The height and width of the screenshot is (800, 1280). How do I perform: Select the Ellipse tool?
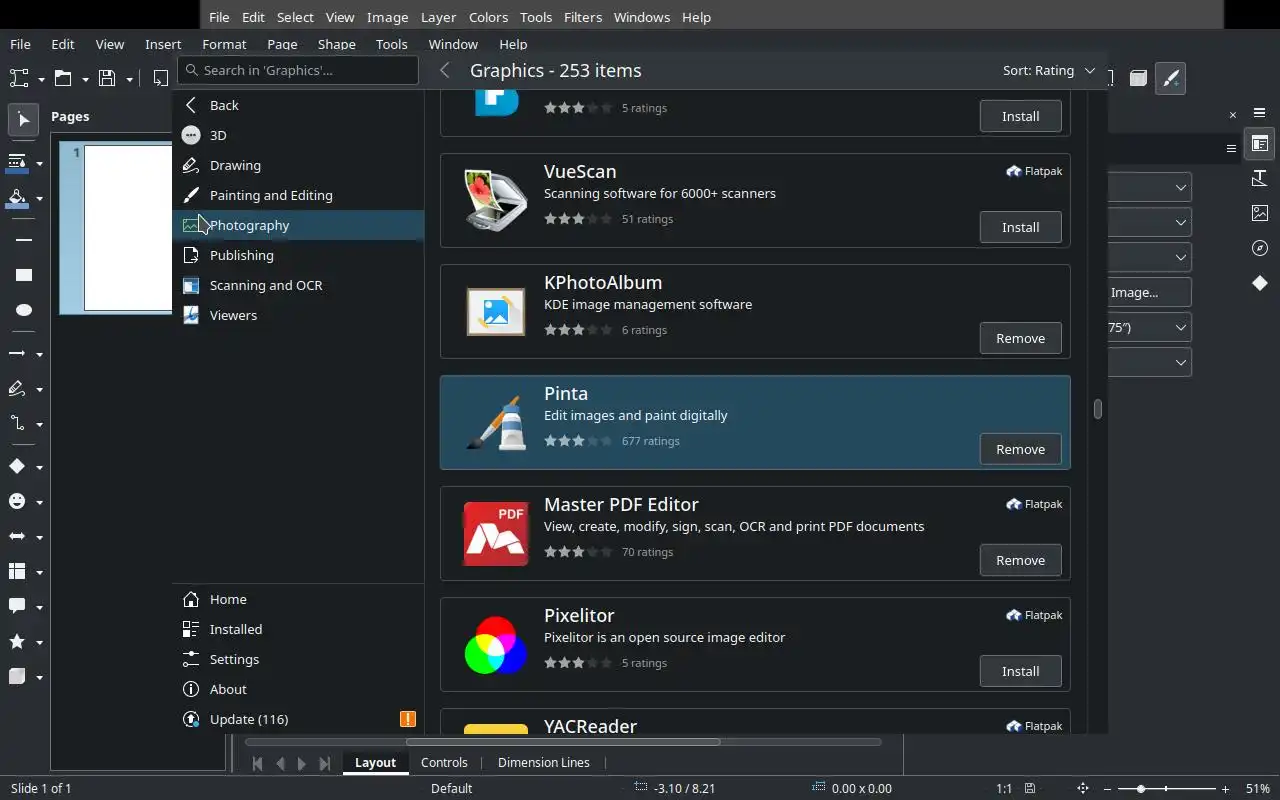(24, 310)
